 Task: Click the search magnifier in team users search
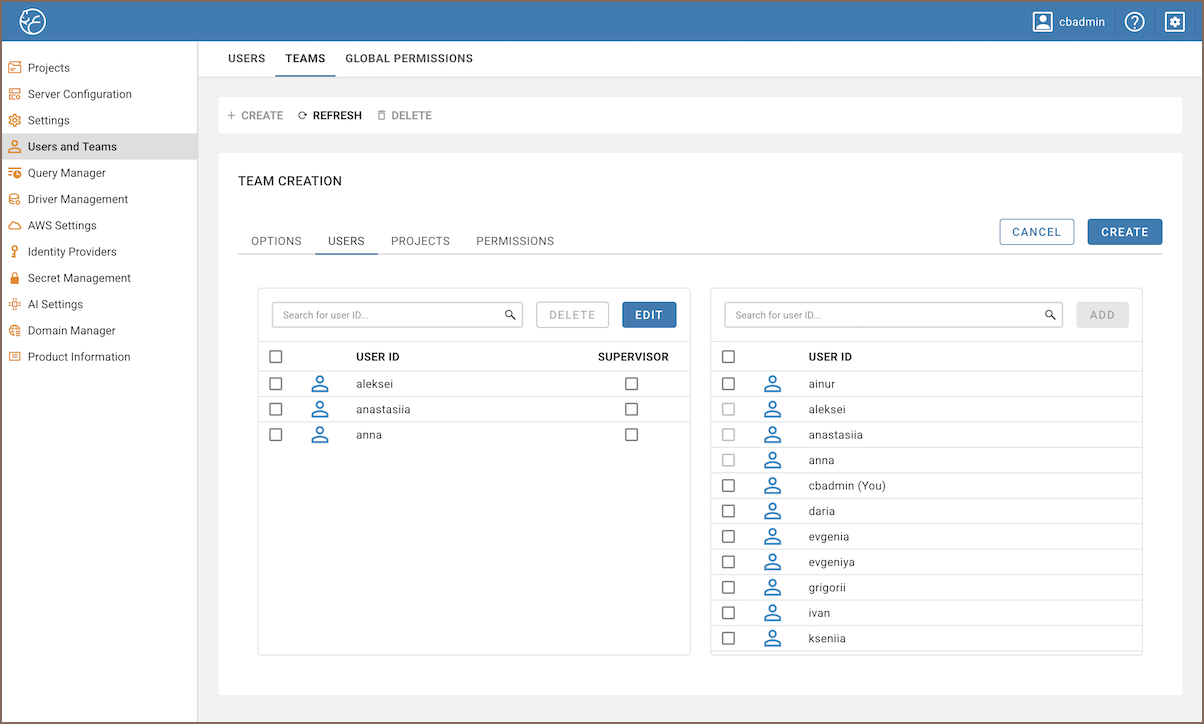(x=510, y=315)
